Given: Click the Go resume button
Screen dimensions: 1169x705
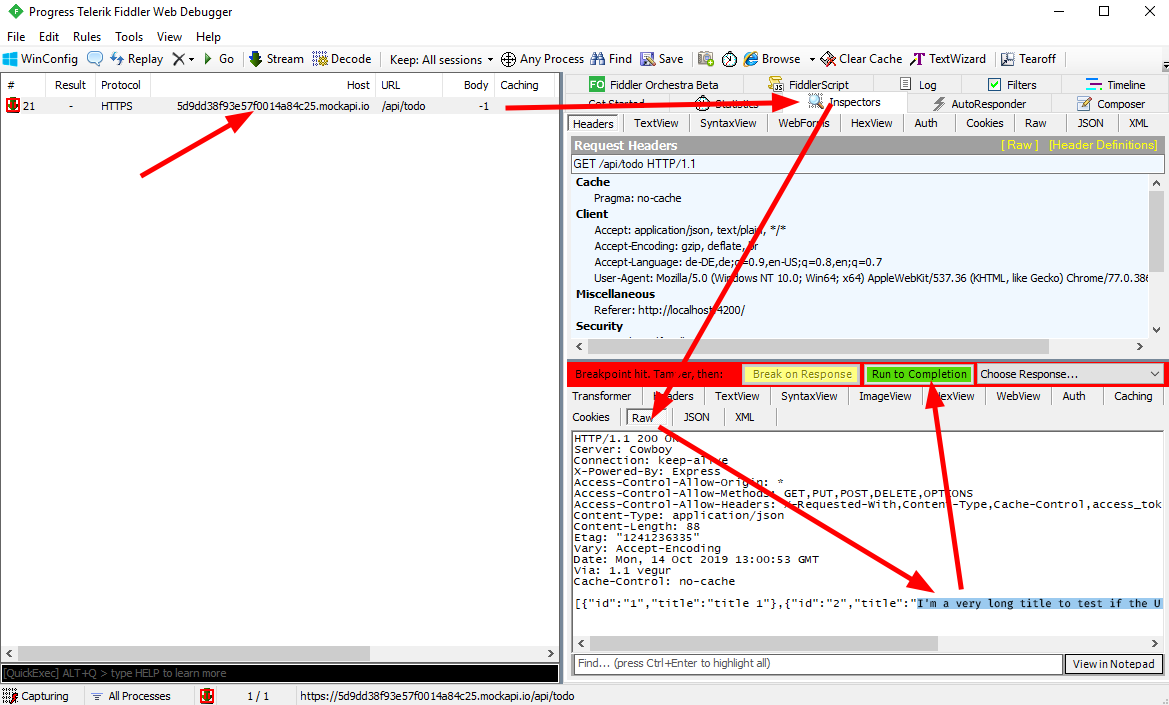Looking at the screenshot, I should (219, 59).
